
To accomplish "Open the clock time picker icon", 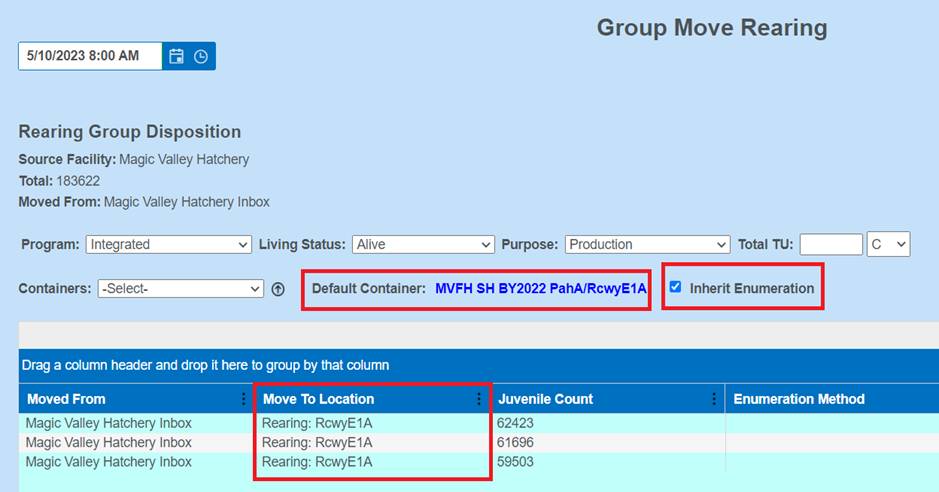I will point(201,56).
